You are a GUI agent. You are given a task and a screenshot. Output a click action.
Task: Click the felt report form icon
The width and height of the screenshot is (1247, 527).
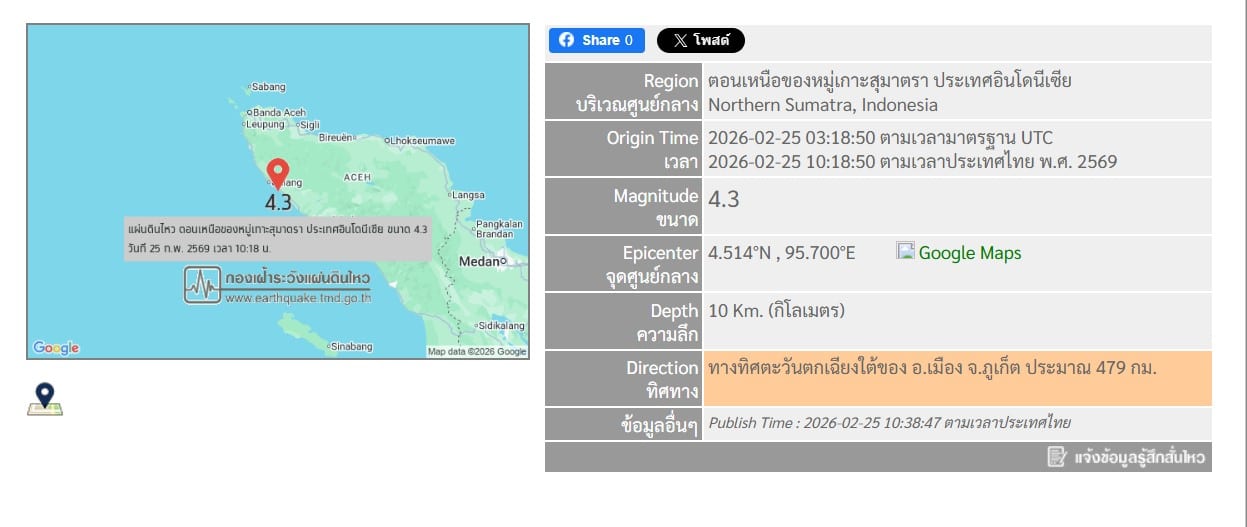click(x=1057, y=457)
